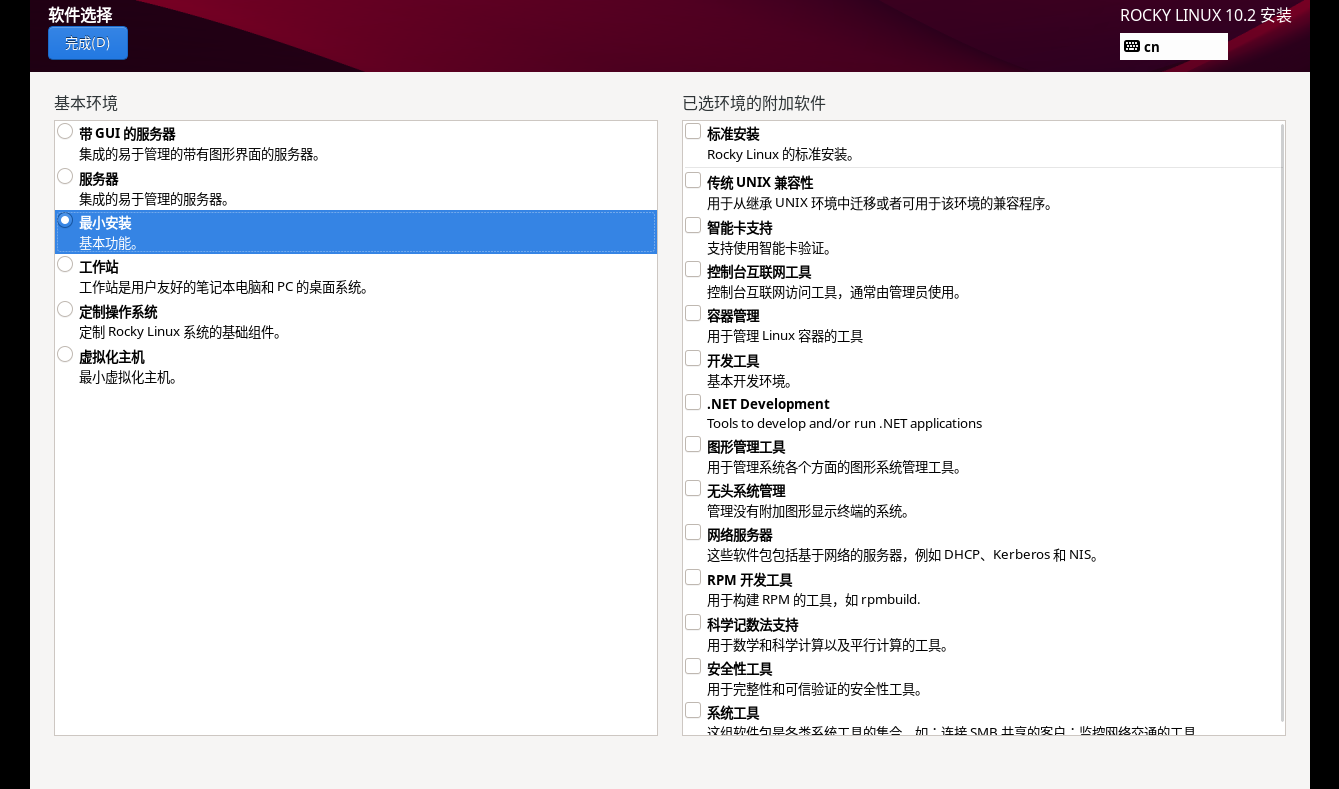Click the text 集成的易于管理的带有图形界面的服务器。
This screenshot has width=1339, height=789.
200,155
